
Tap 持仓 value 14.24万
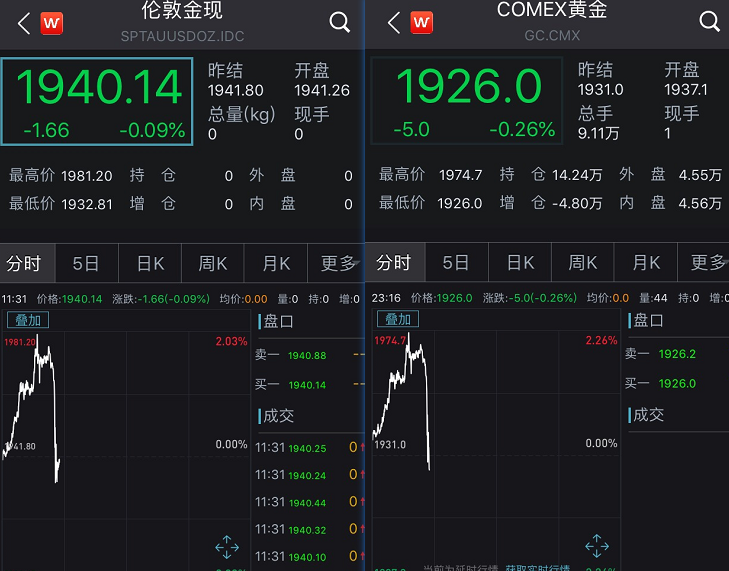pos(577,175)
